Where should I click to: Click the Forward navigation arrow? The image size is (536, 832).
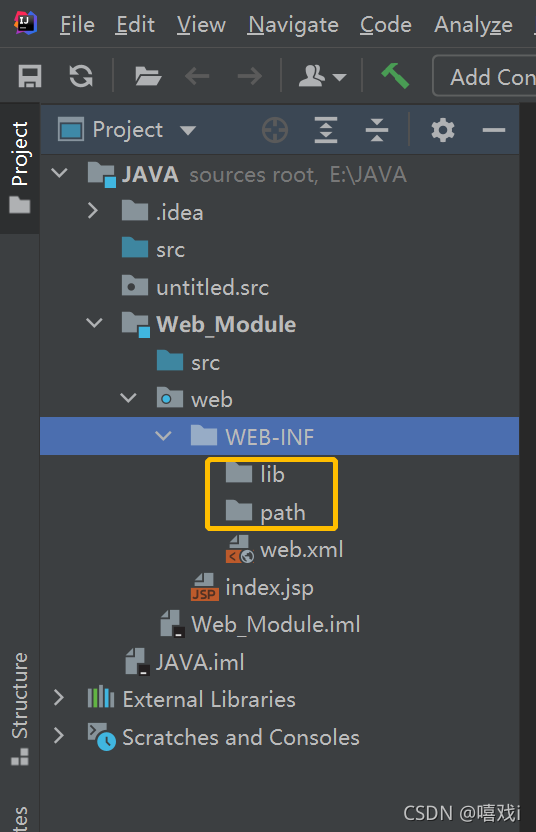coord(249,76)
